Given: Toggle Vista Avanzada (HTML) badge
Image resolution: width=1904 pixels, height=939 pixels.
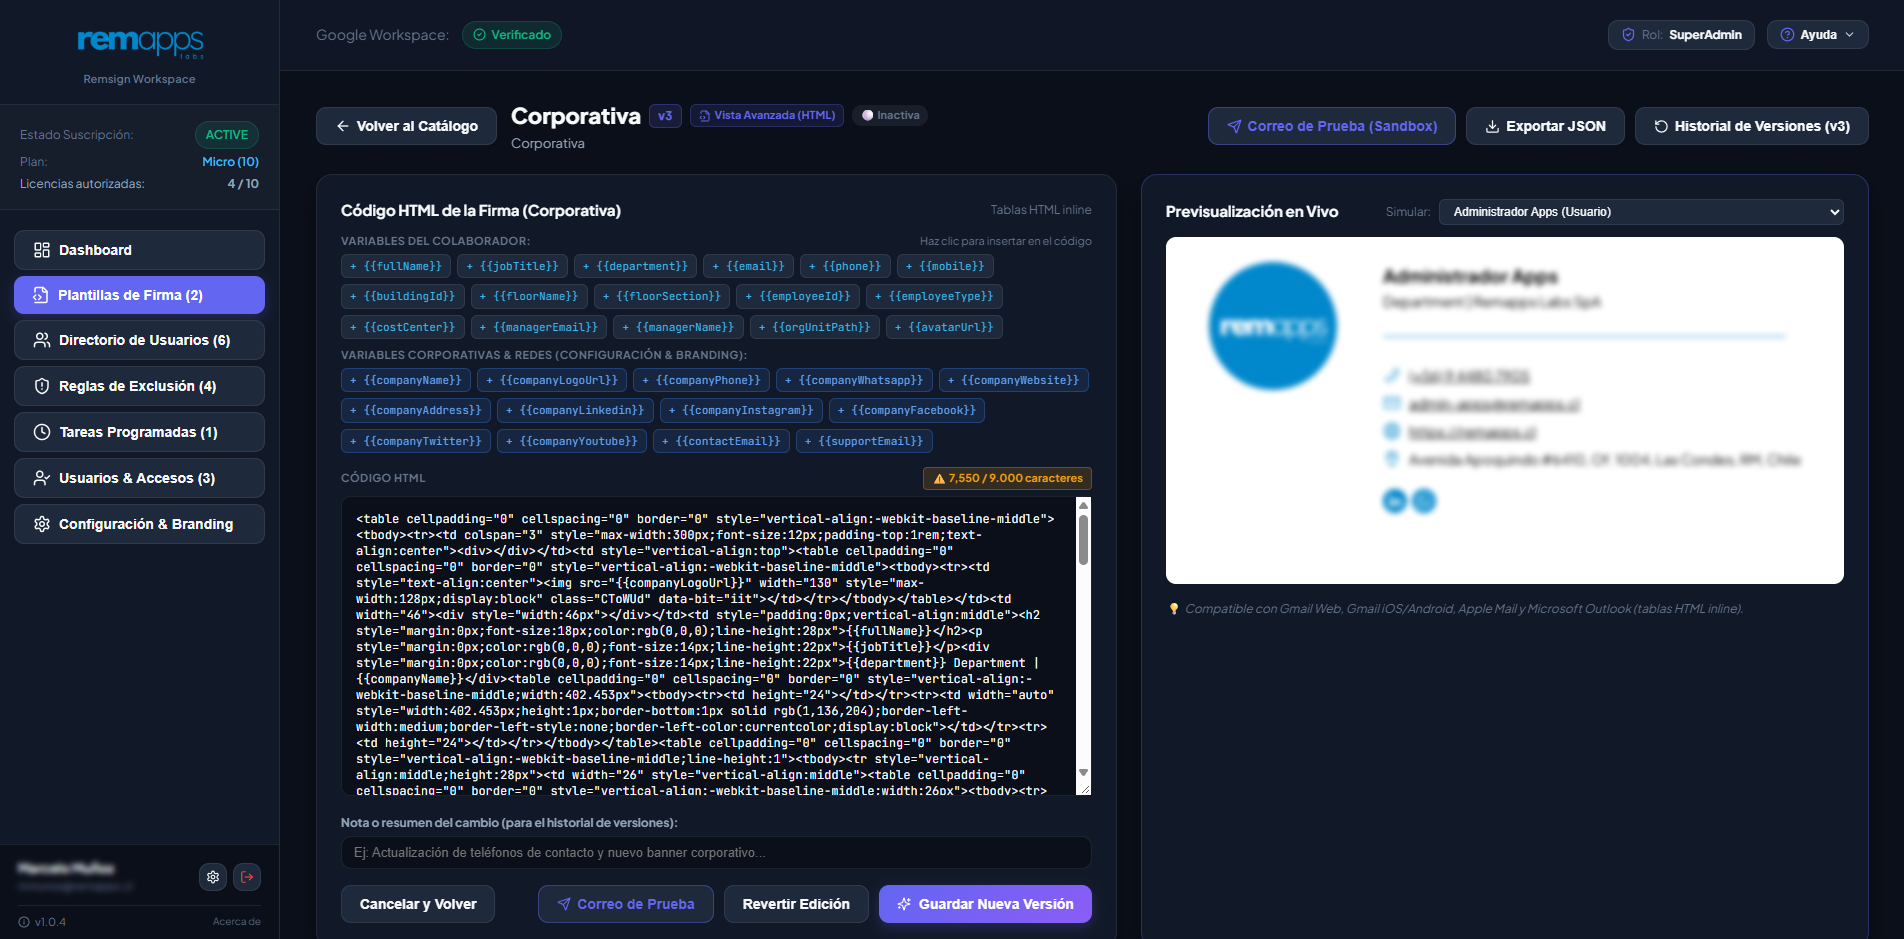Looking at the screenshot, I should pos(767,116).
